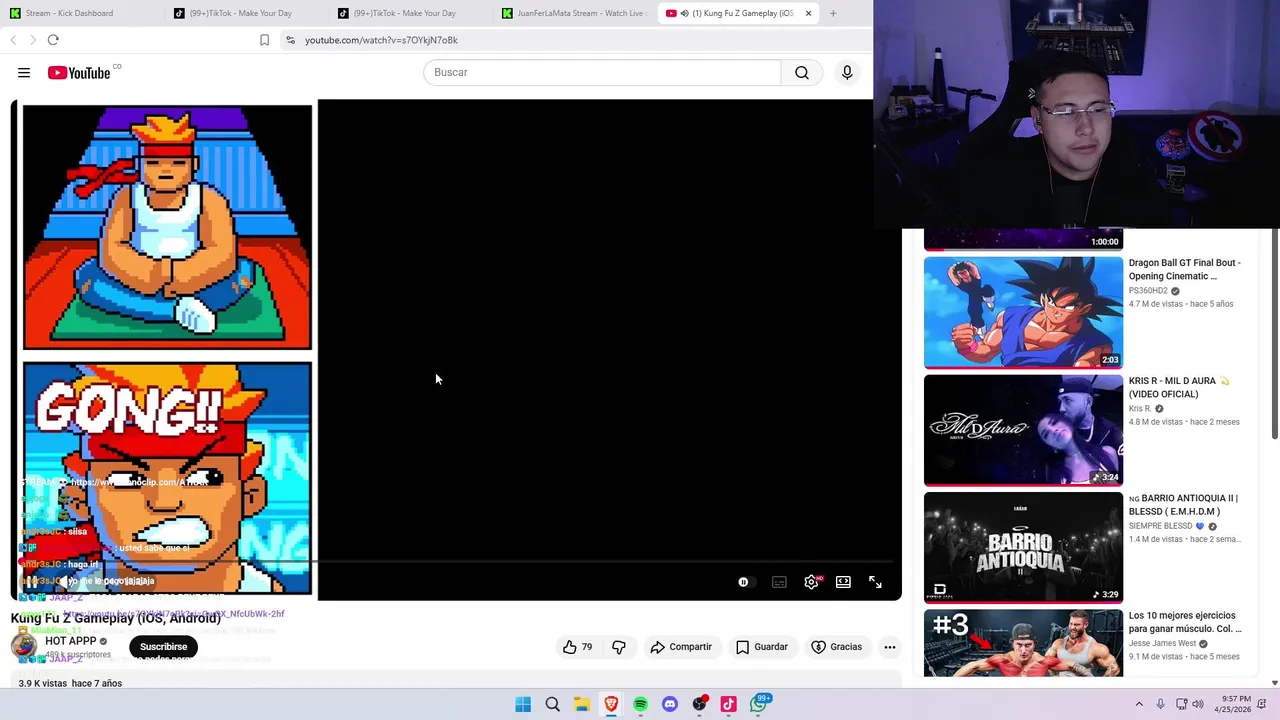Open Dragon Ball GT Final Bout thumbnail

point(1023,313)
